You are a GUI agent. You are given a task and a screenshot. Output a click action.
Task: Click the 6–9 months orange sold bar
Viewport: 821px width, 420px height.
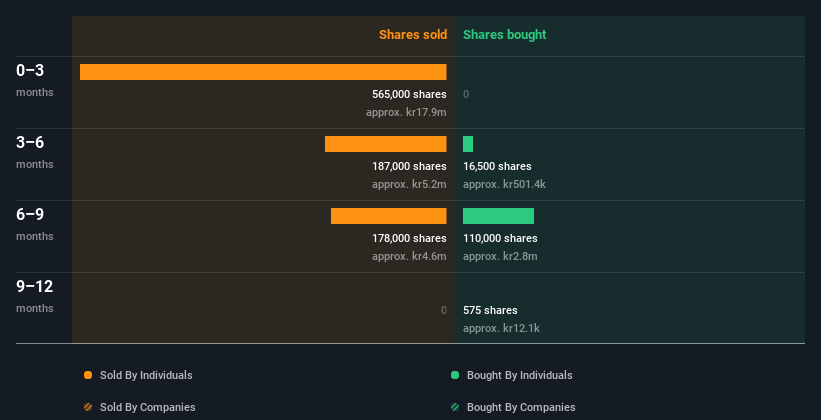click(x=389, y=216)
